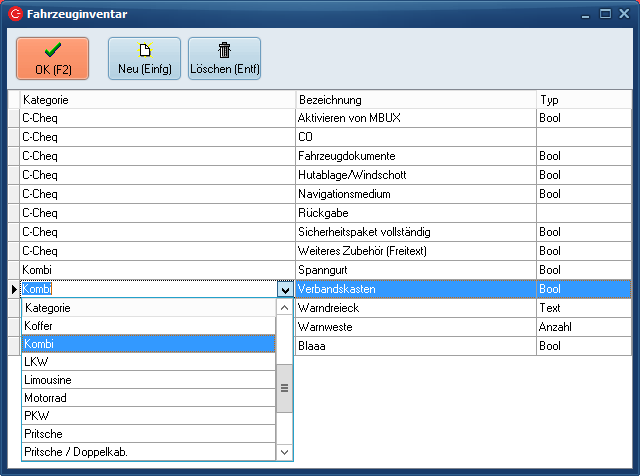Click the Kategorie column header

158,100
